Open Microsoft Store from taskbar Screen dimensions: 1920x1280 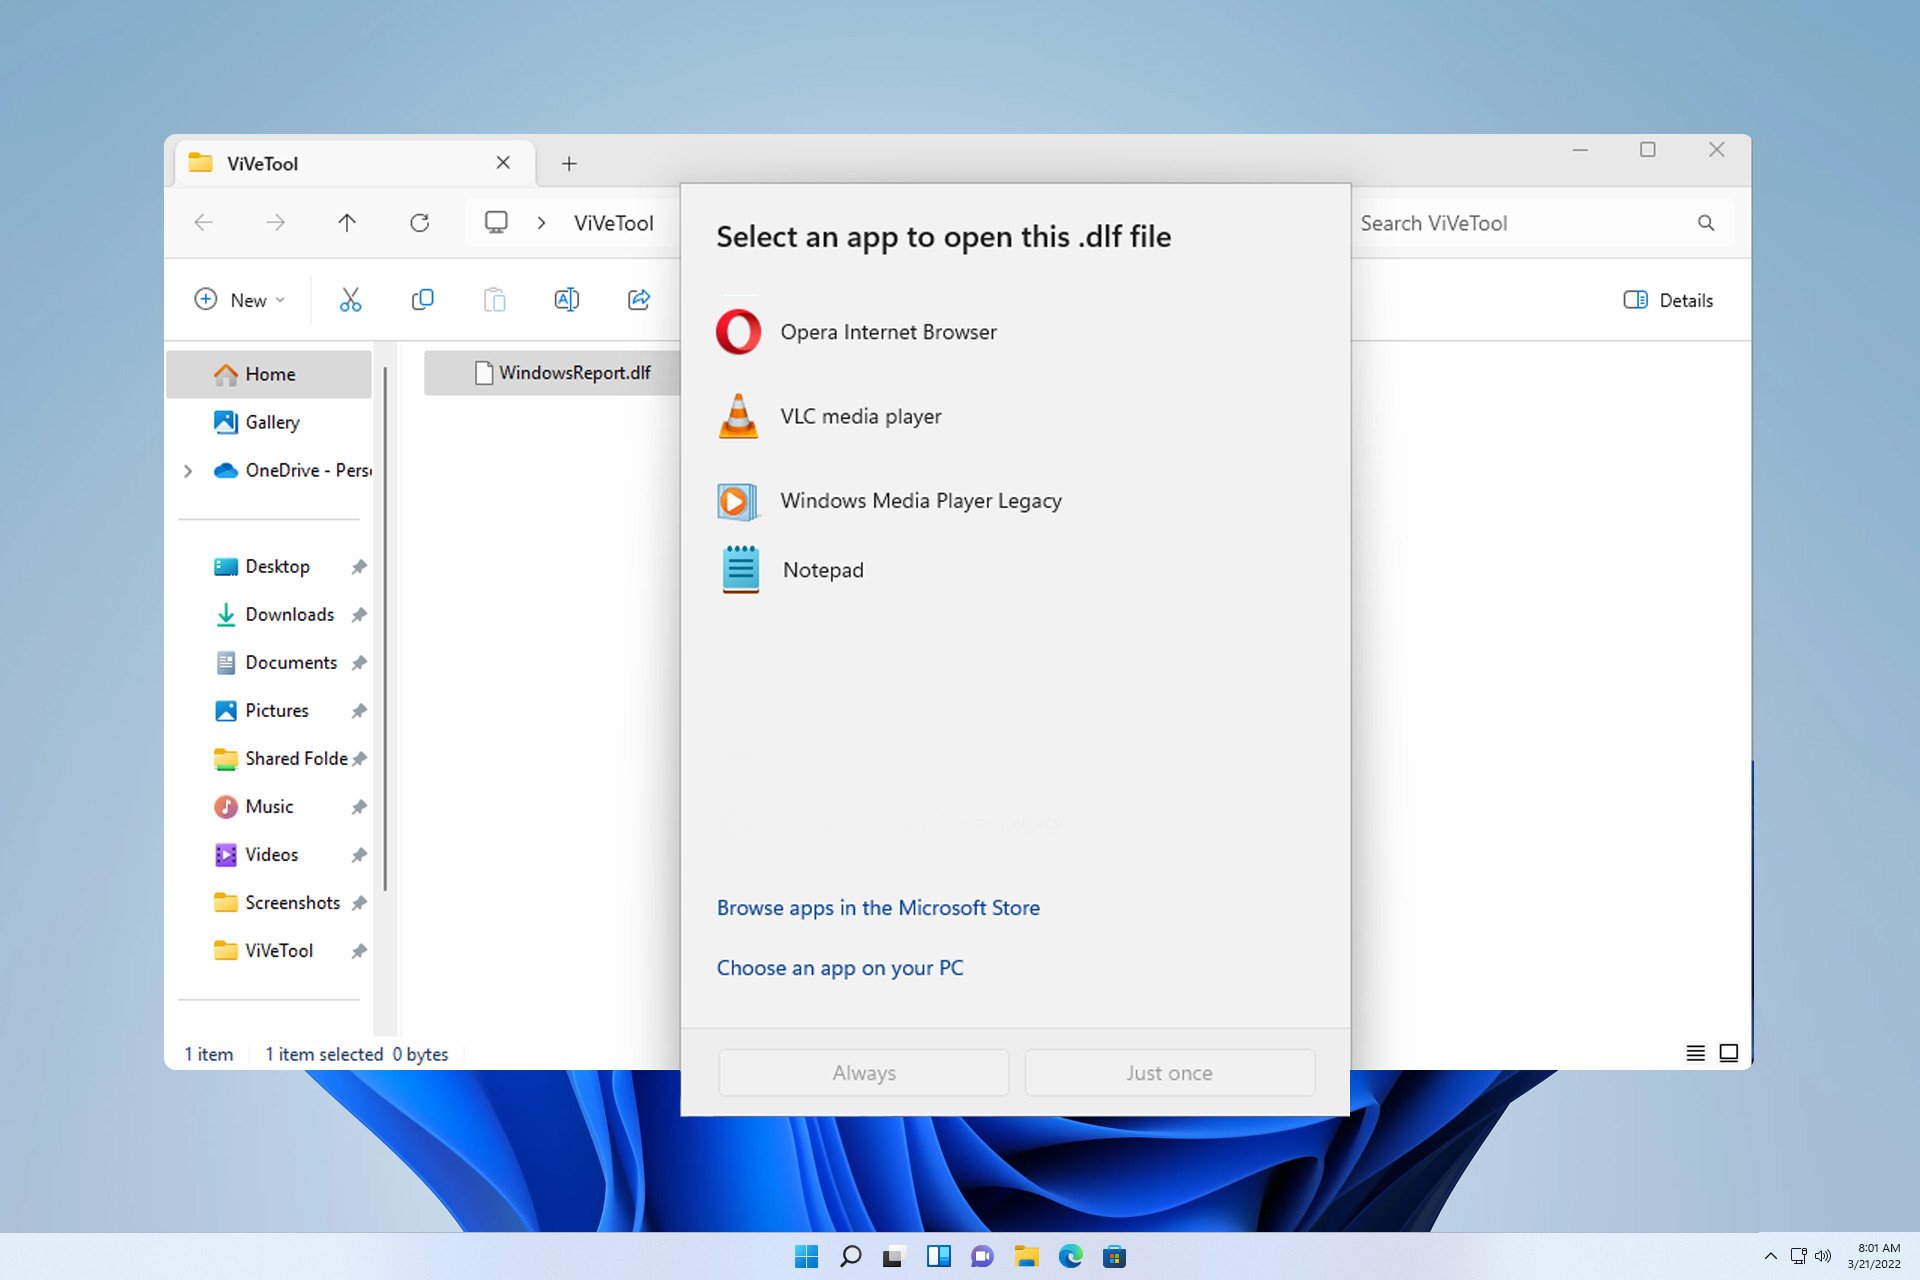tap(1115, 1257)
